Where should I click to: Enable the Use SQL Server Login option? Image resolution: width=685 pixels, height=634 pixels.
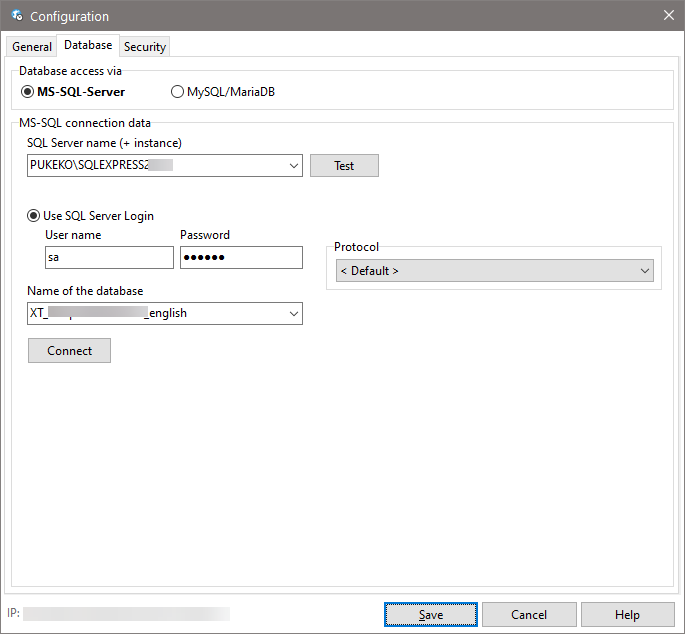coord(35,216)
